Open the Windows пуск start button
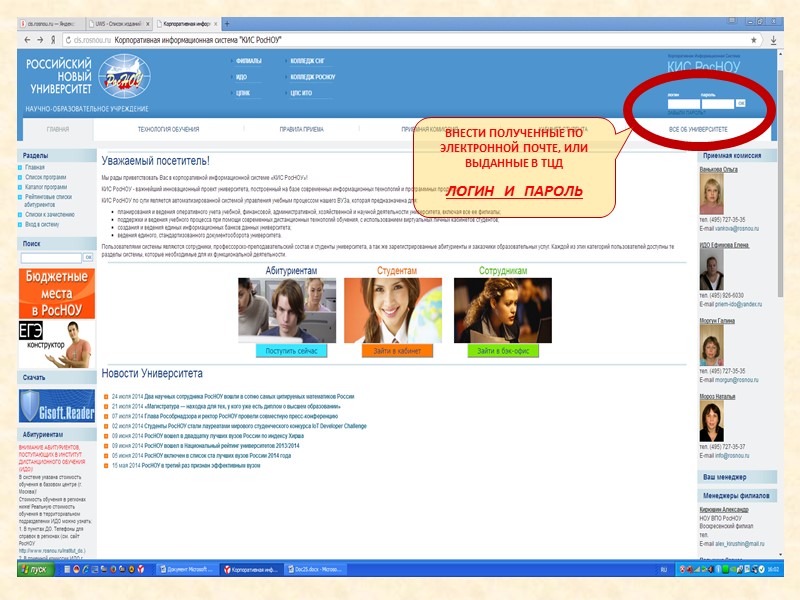Viewport: 800px width, 600px height. 36,569
